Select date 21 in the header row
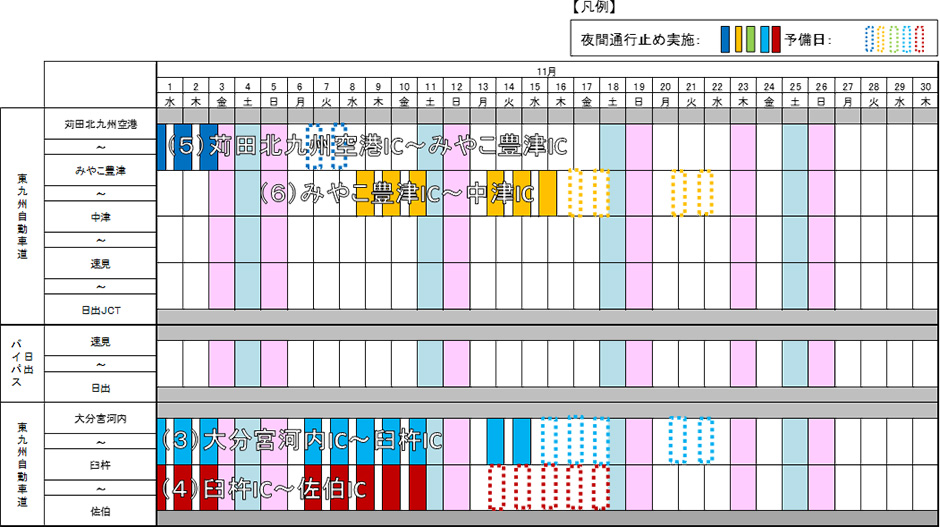Screen dimensions: 940x527 (x=691, y=87)
